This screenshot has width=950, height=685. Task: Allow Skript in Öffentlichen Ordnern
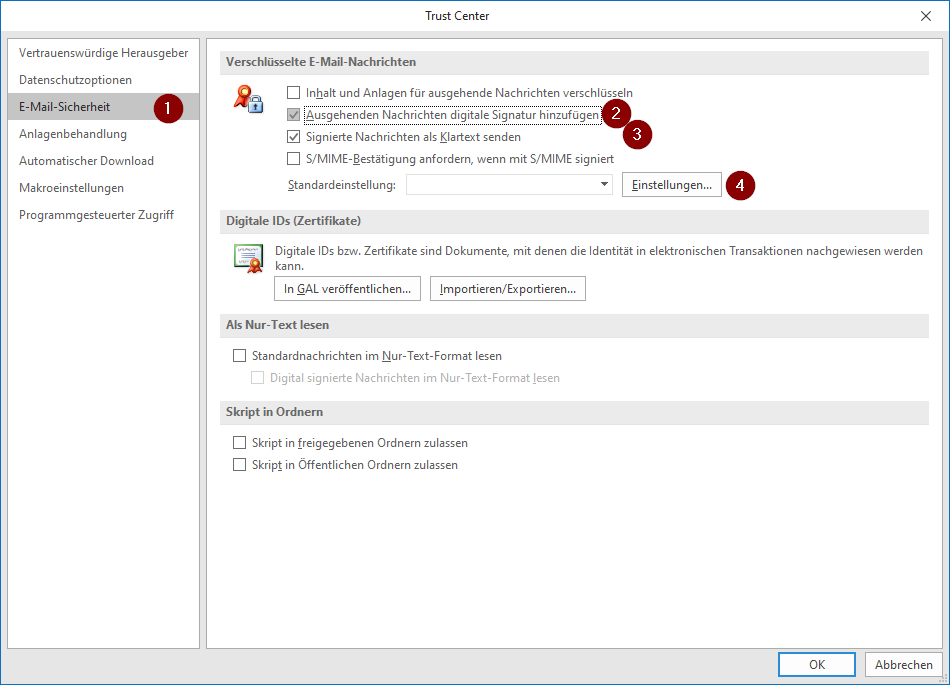click(239, 464)
